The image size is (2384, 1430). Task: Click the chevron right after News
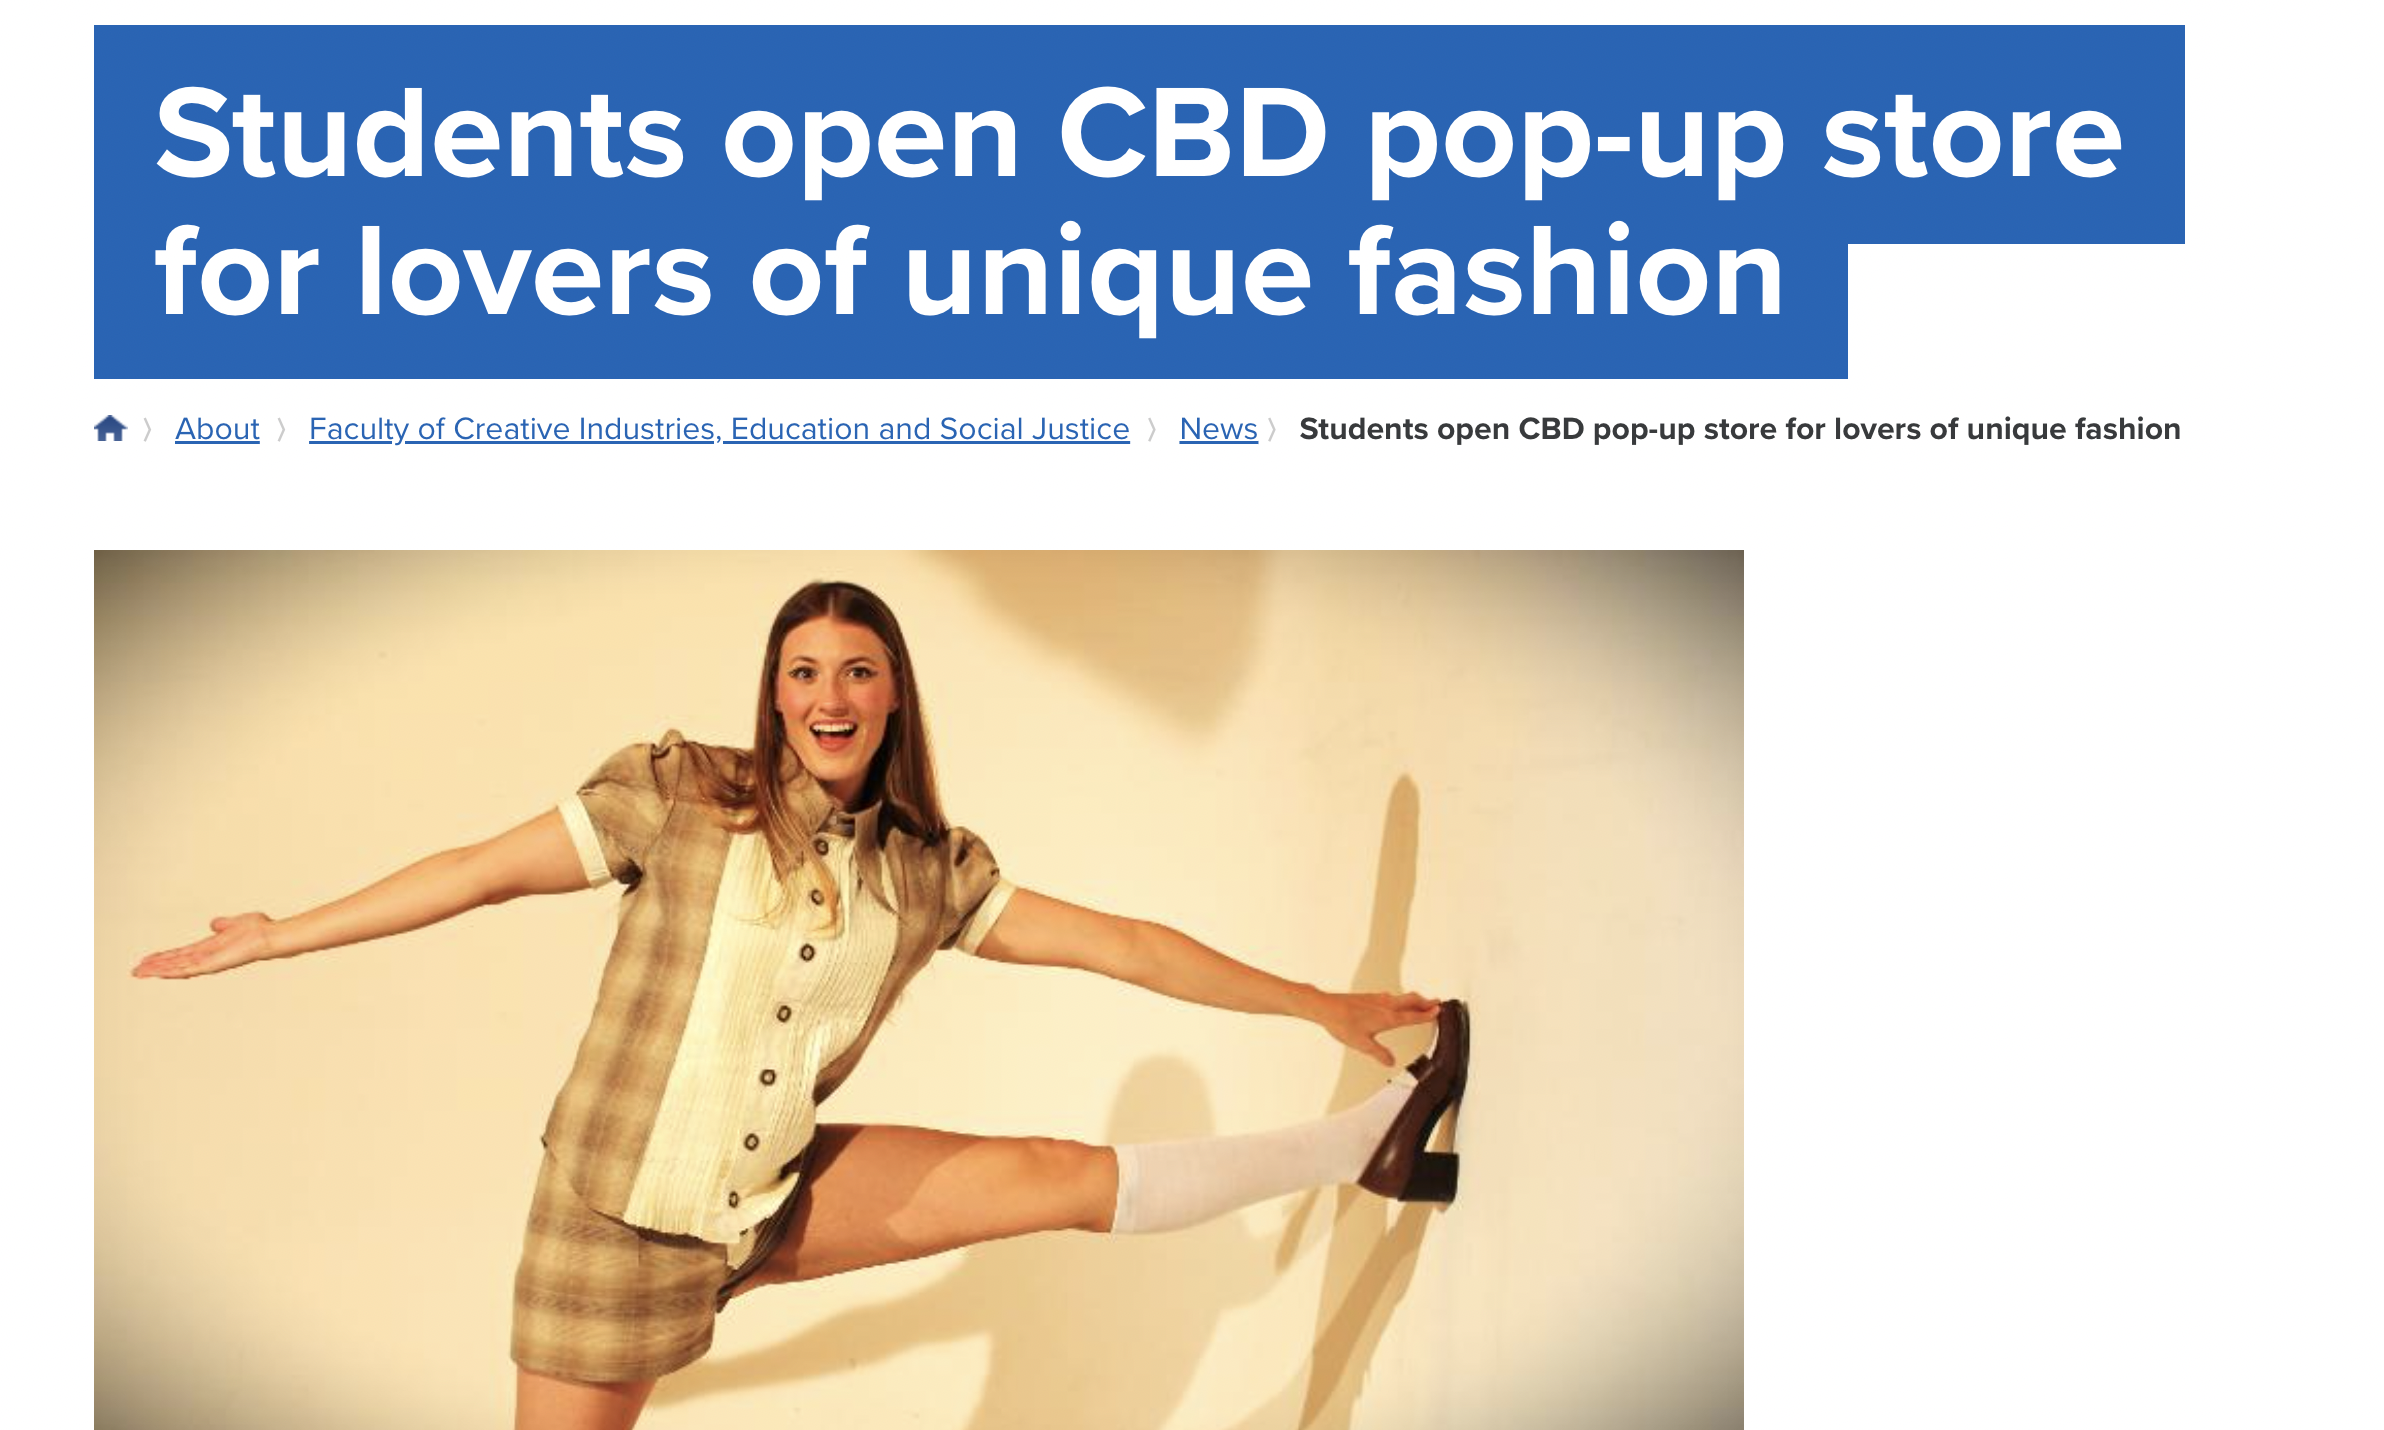coord(1272,429)
